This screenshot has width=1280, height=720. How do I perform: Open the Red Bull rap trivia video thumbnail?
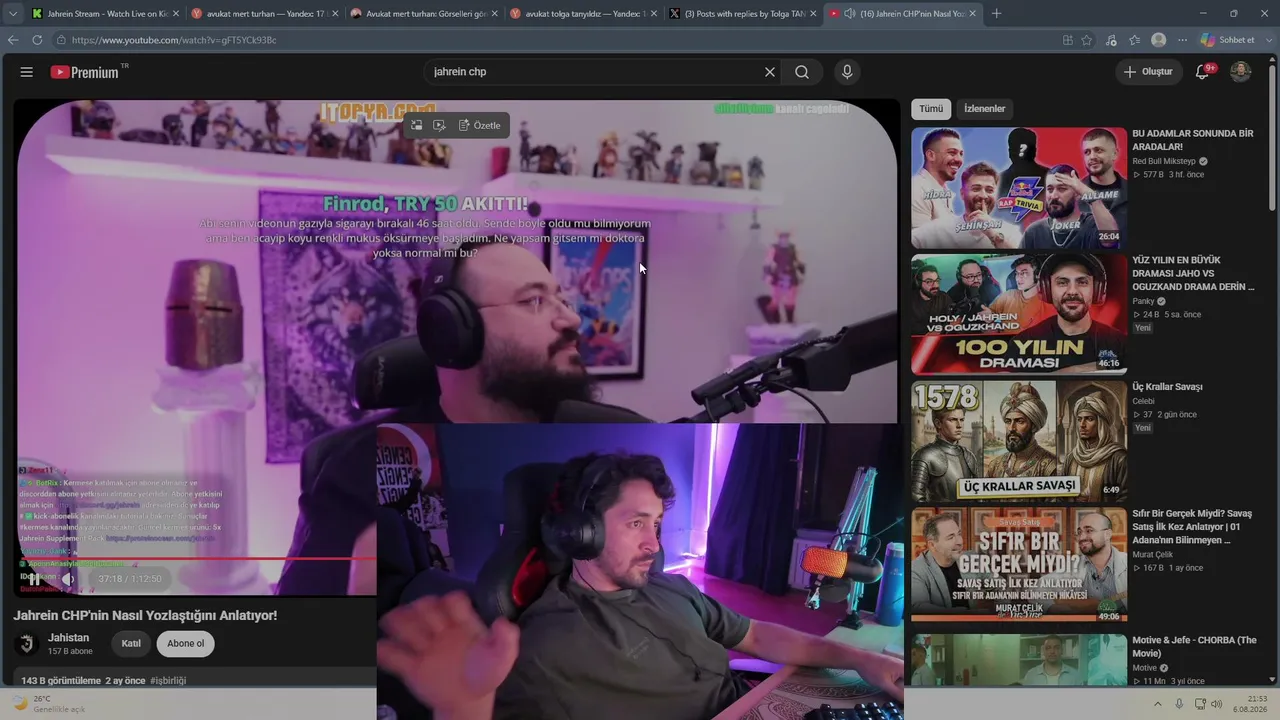click(1019, 188)
